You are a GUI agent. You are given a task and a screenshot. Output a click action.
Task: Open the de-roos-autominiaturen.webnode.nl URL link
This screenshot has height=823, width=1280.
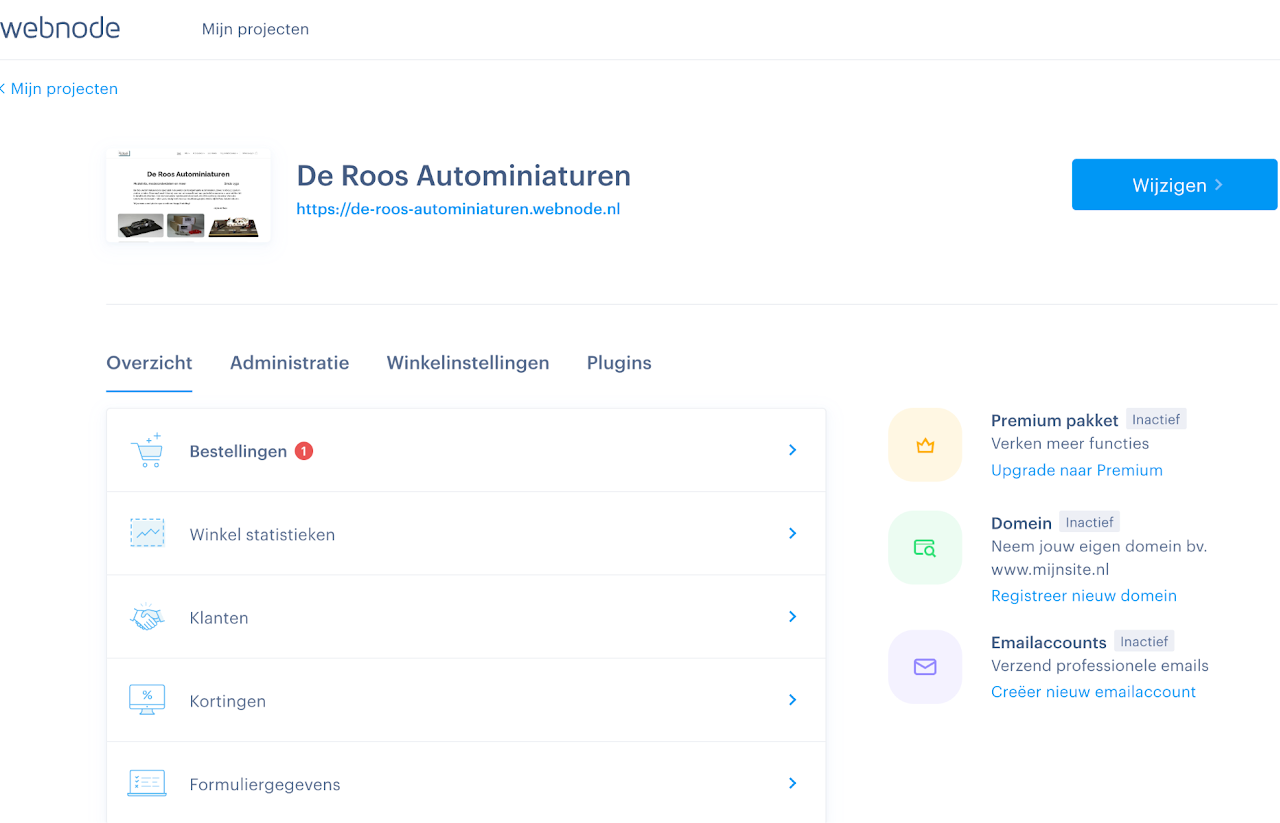[458, 209]
